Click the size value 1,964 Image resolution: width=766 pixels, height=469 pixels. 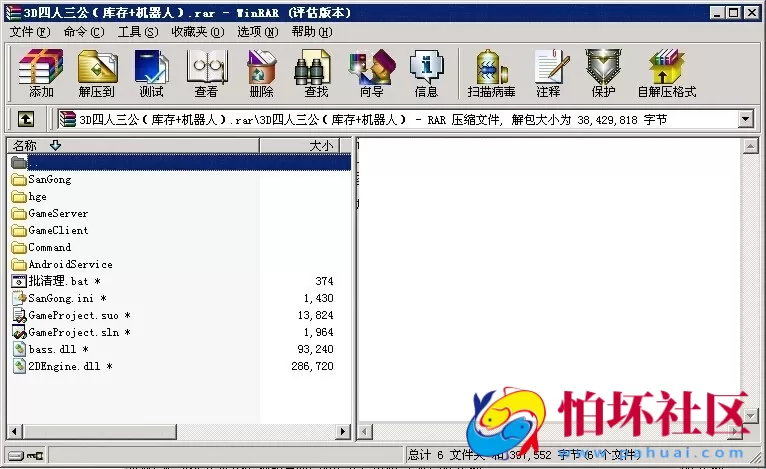[319, 332]
